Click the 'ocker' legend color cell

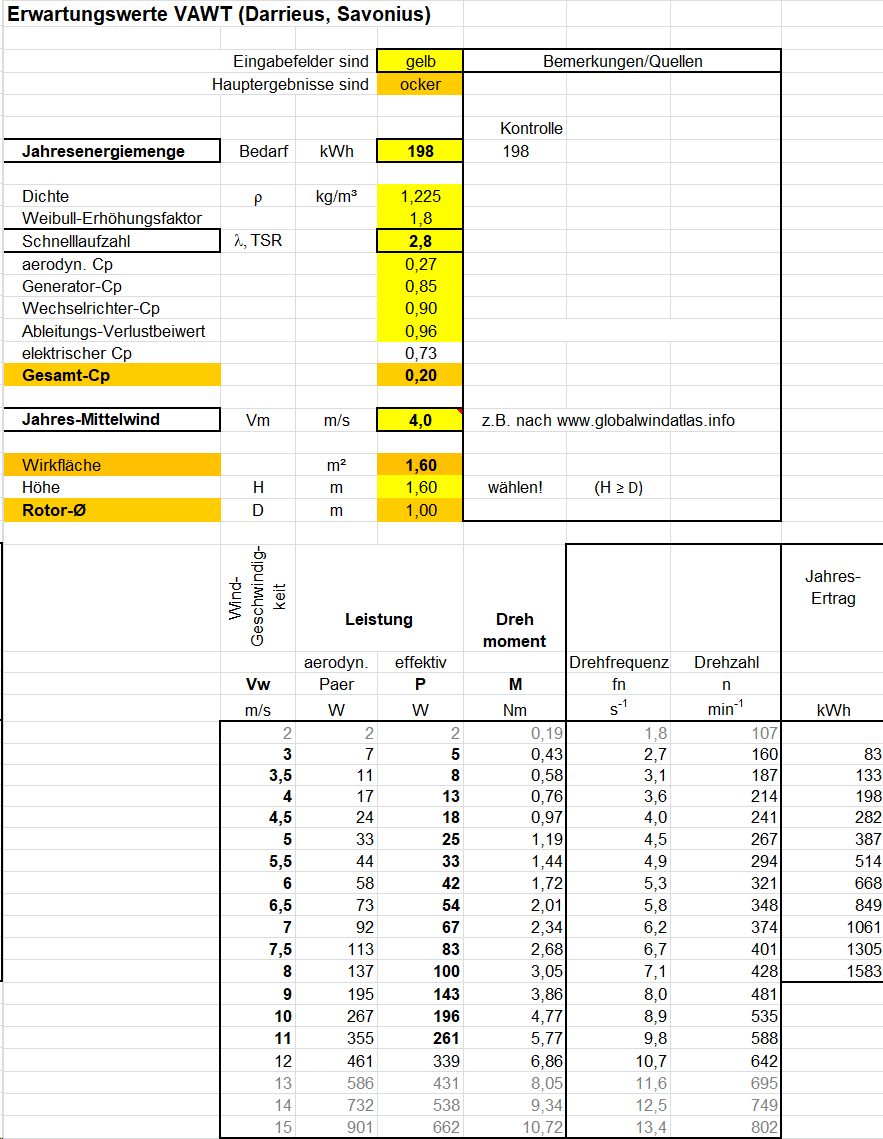click(x=420, y=85)
